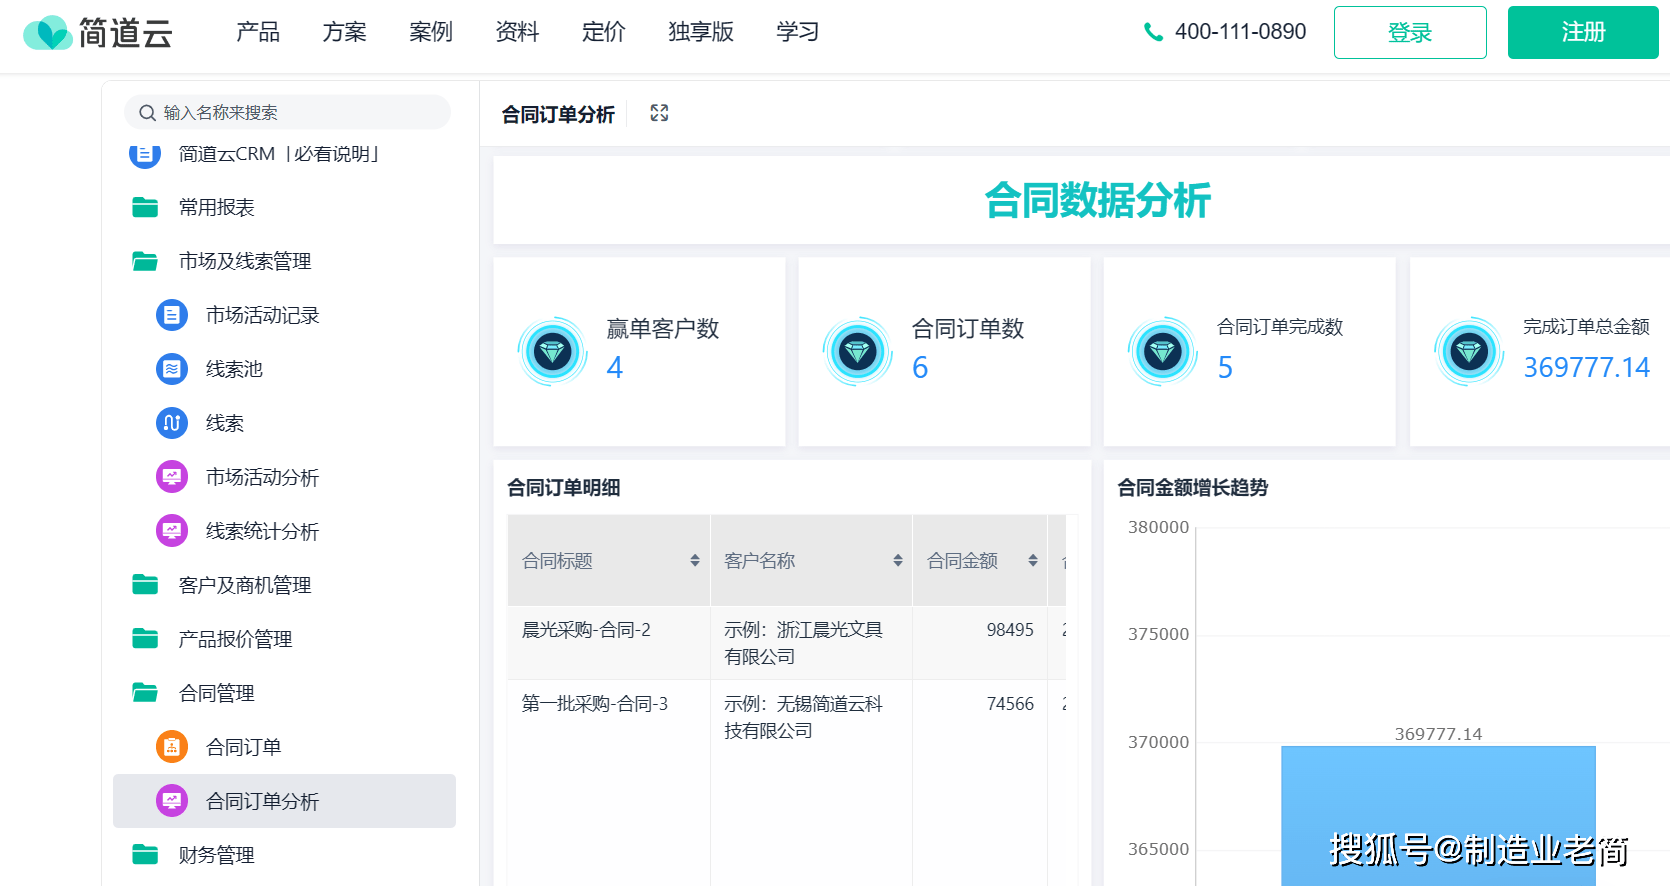
Task: Click the search magnifier icon in sidebar
Action: point(147,113)
